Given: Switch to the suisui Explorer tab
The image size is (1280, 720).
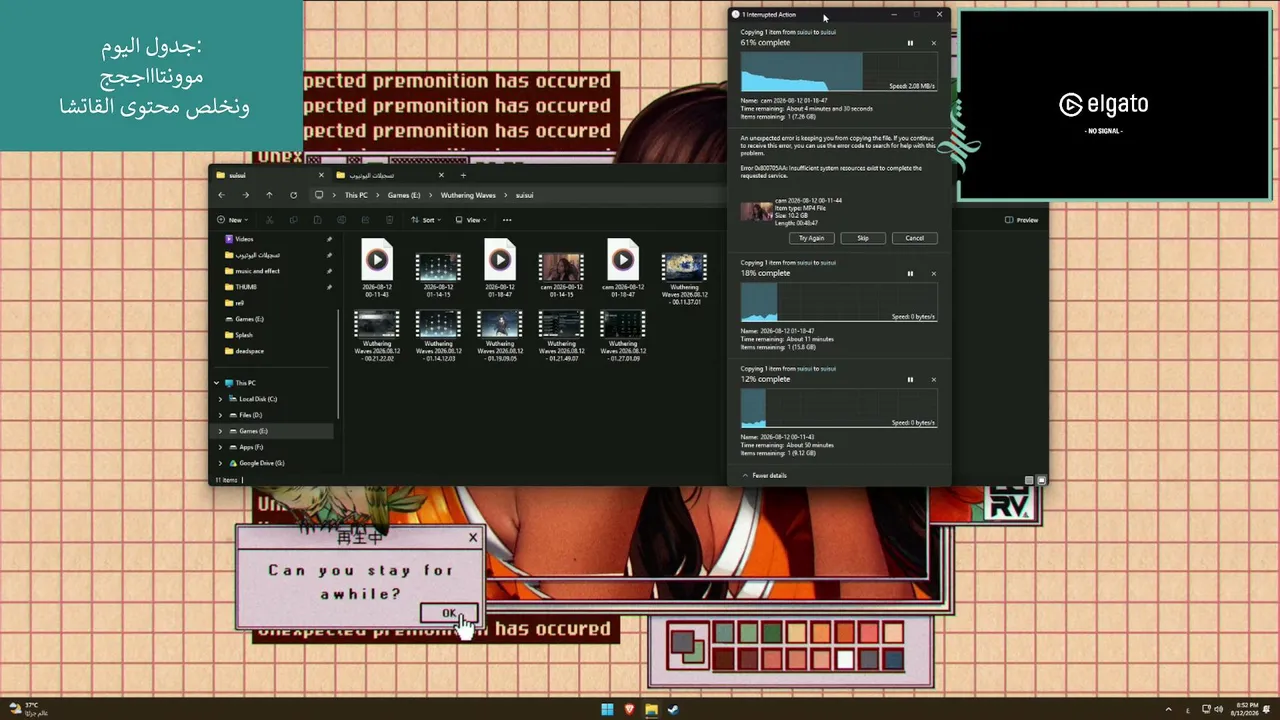Looking at the screenshot, I should point(270,175).
